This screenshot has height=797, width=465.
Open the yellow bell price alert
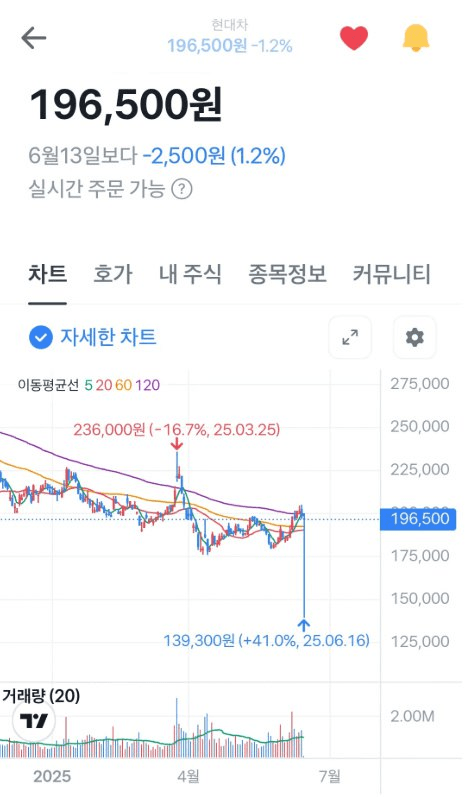click(x=416, y=38)
